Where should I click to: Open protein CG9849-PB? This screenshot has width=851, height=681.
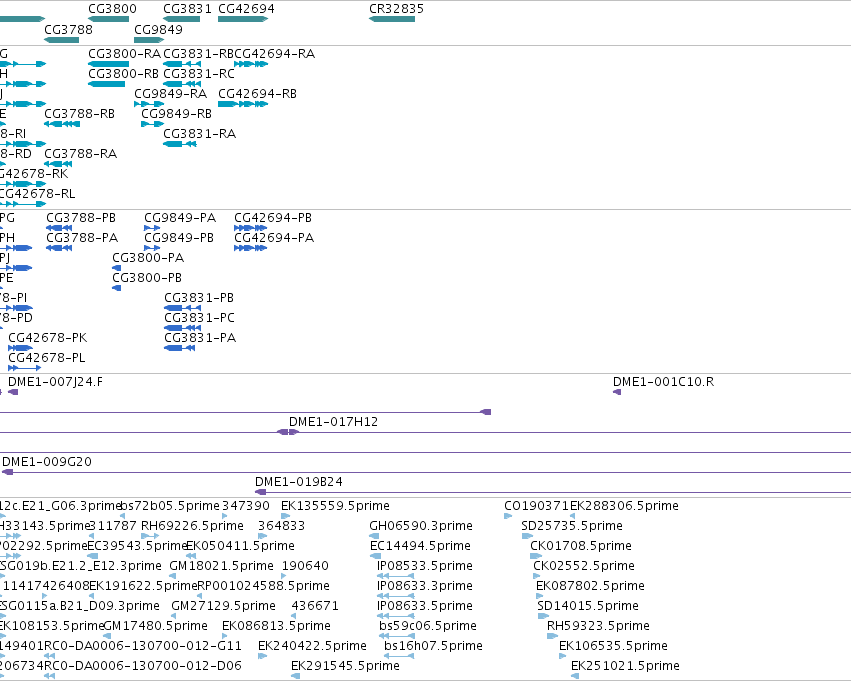click(152, 248)
